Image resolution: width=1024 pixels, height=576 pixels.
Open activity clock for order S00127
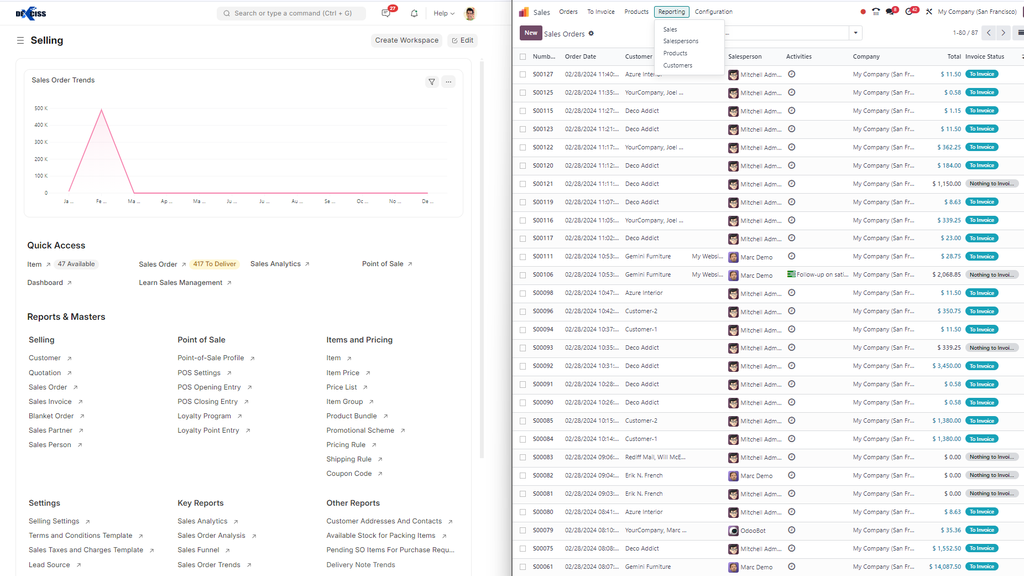(792, 74)
